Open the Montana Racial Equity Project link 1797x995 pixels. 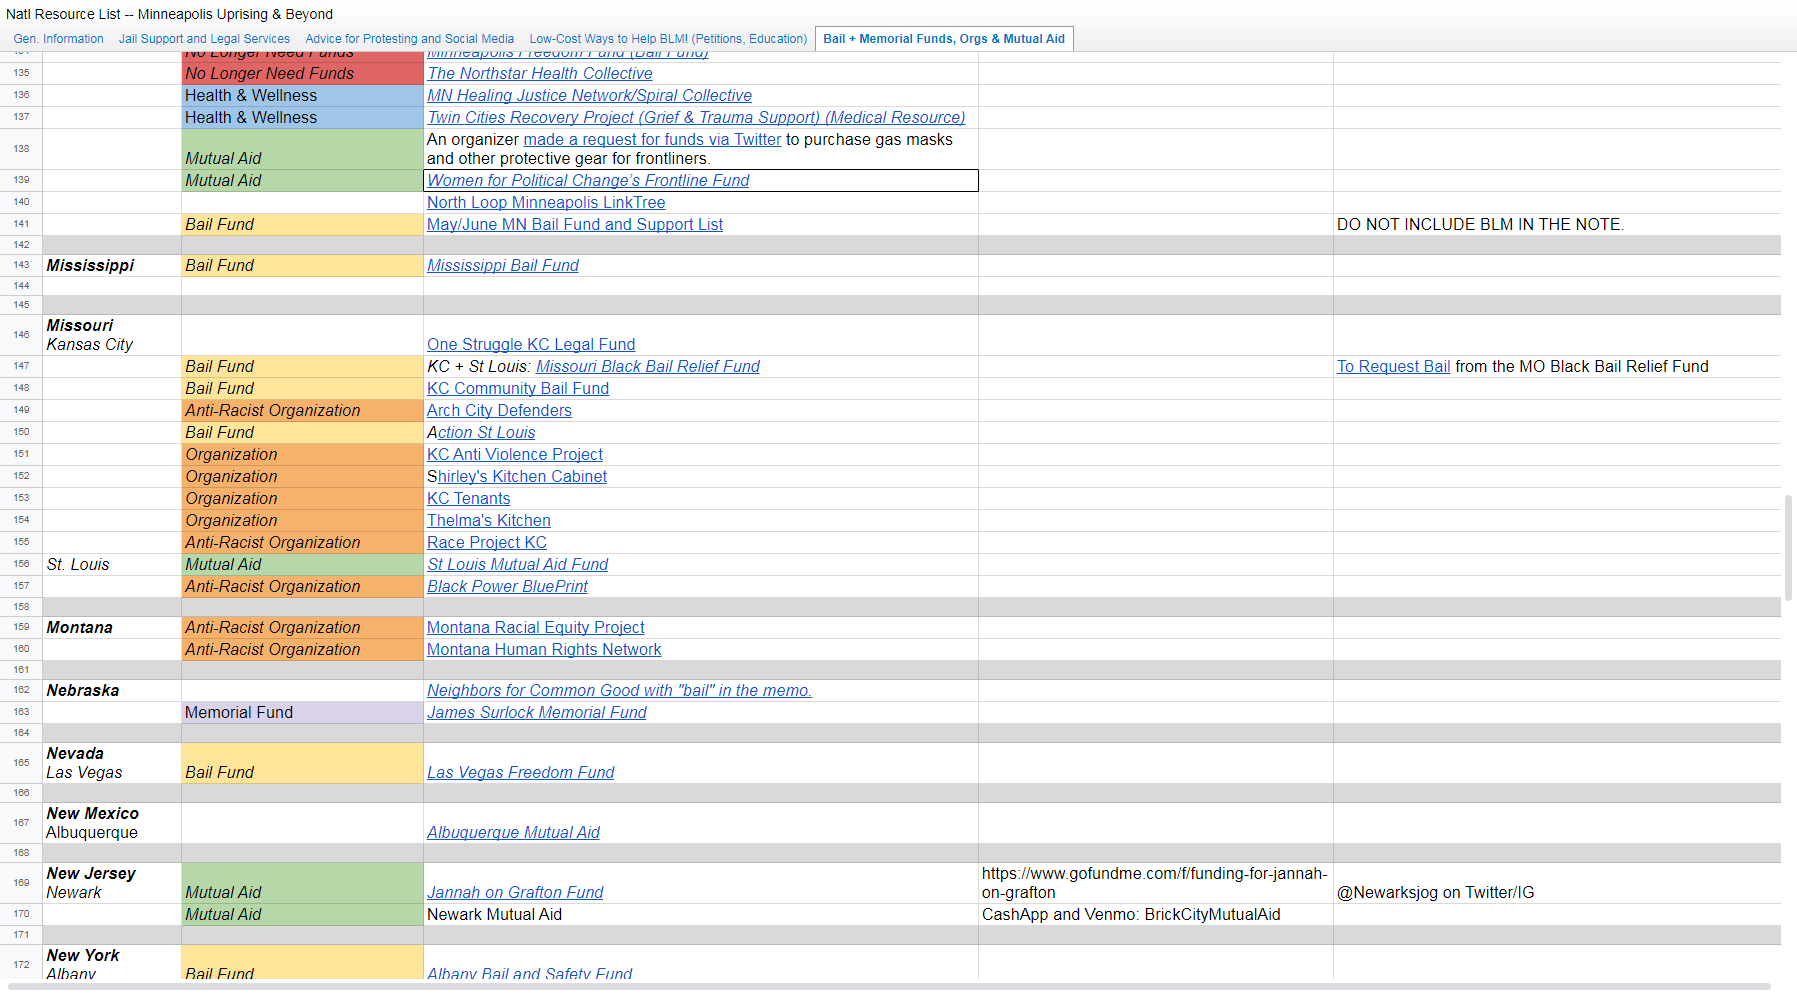click(536, 628)
